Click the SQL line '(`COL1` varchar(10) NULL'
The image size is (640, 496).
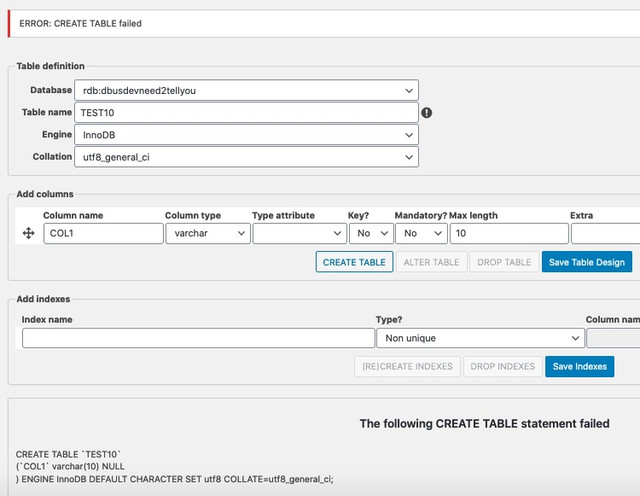pos(70,466)
